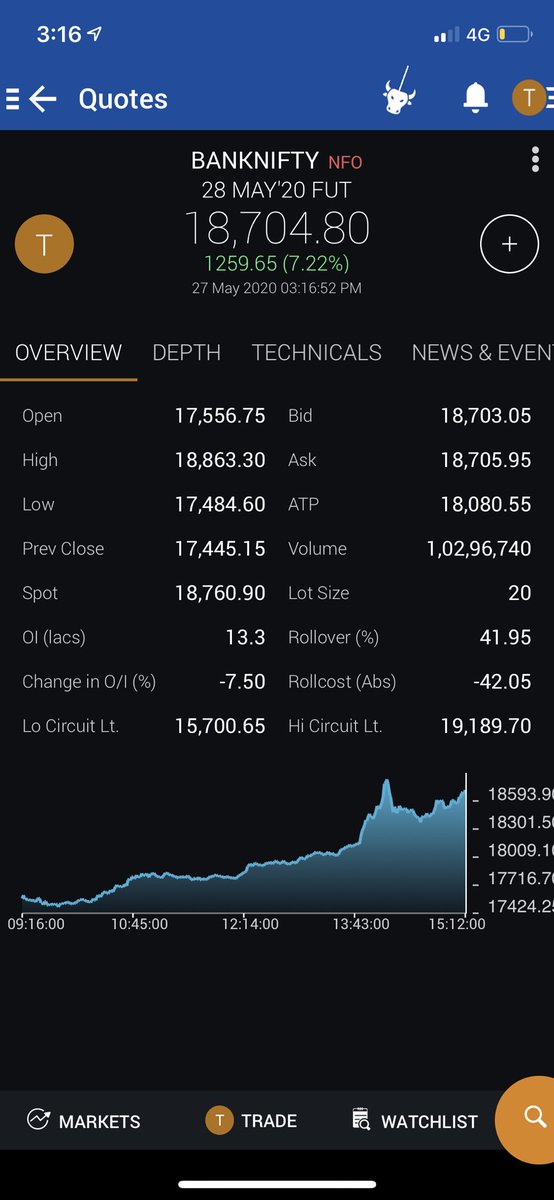Tap the 09:16:00 chart time label
Image resolution: width=554 pixels, height=1200 pixels.
click(x=36, y=925)
